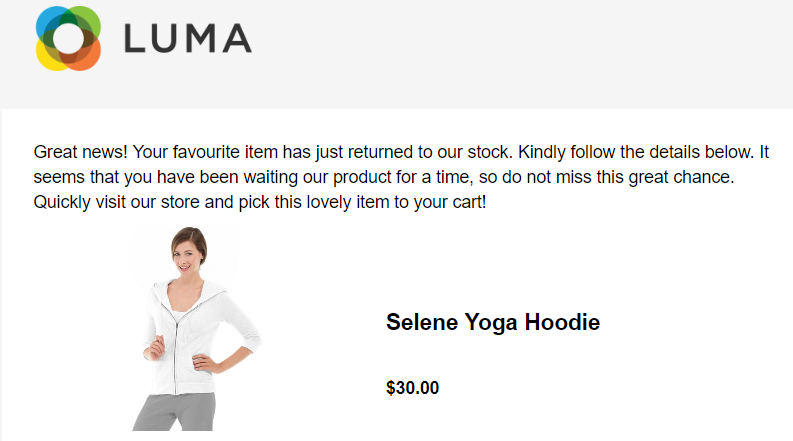Open the Selene Yoga Hoodie product title
Image resolution: width=793 pixels, height=441 pixels.
[x=493, y=323]
